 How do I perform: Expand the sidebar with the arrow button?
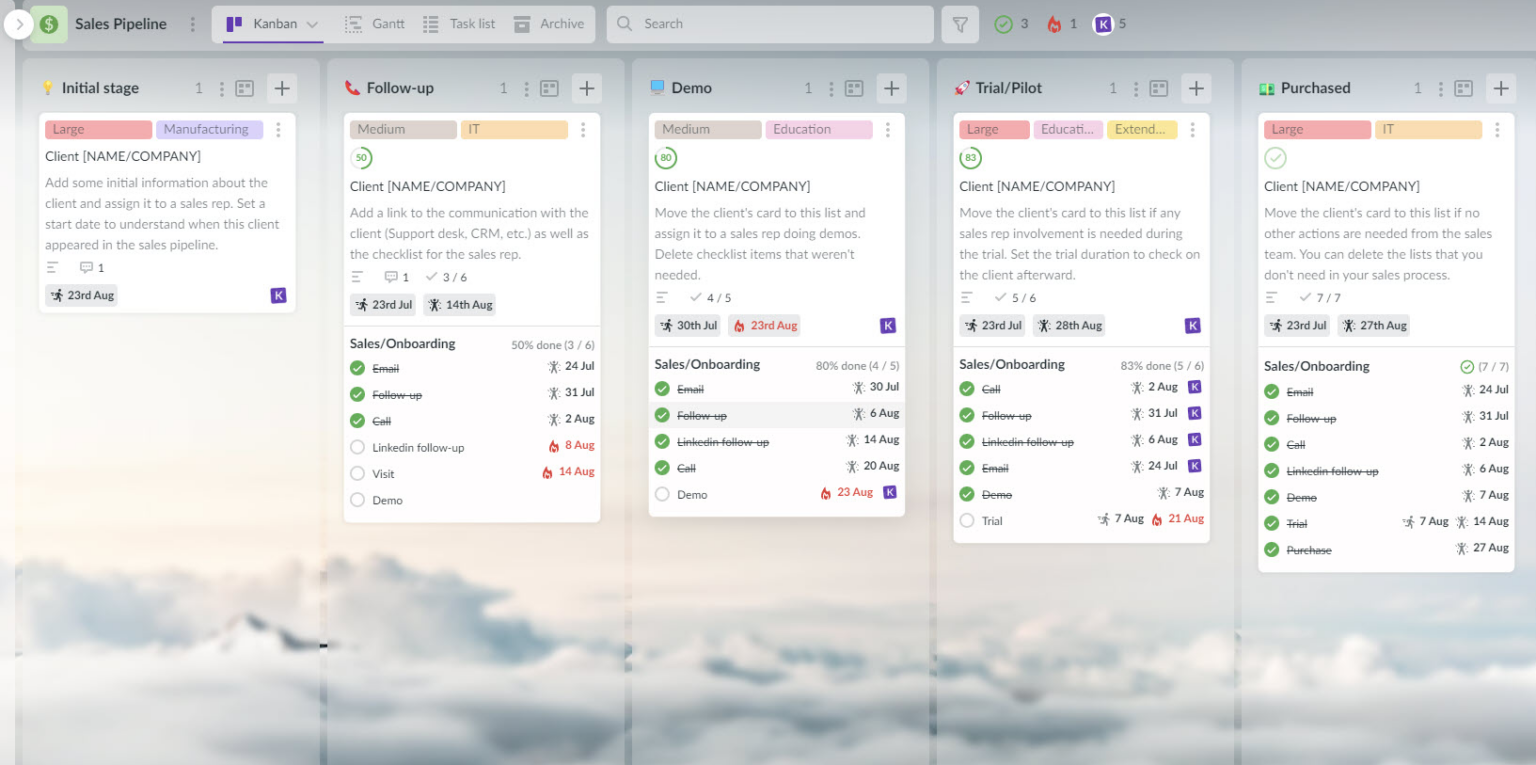19,24
